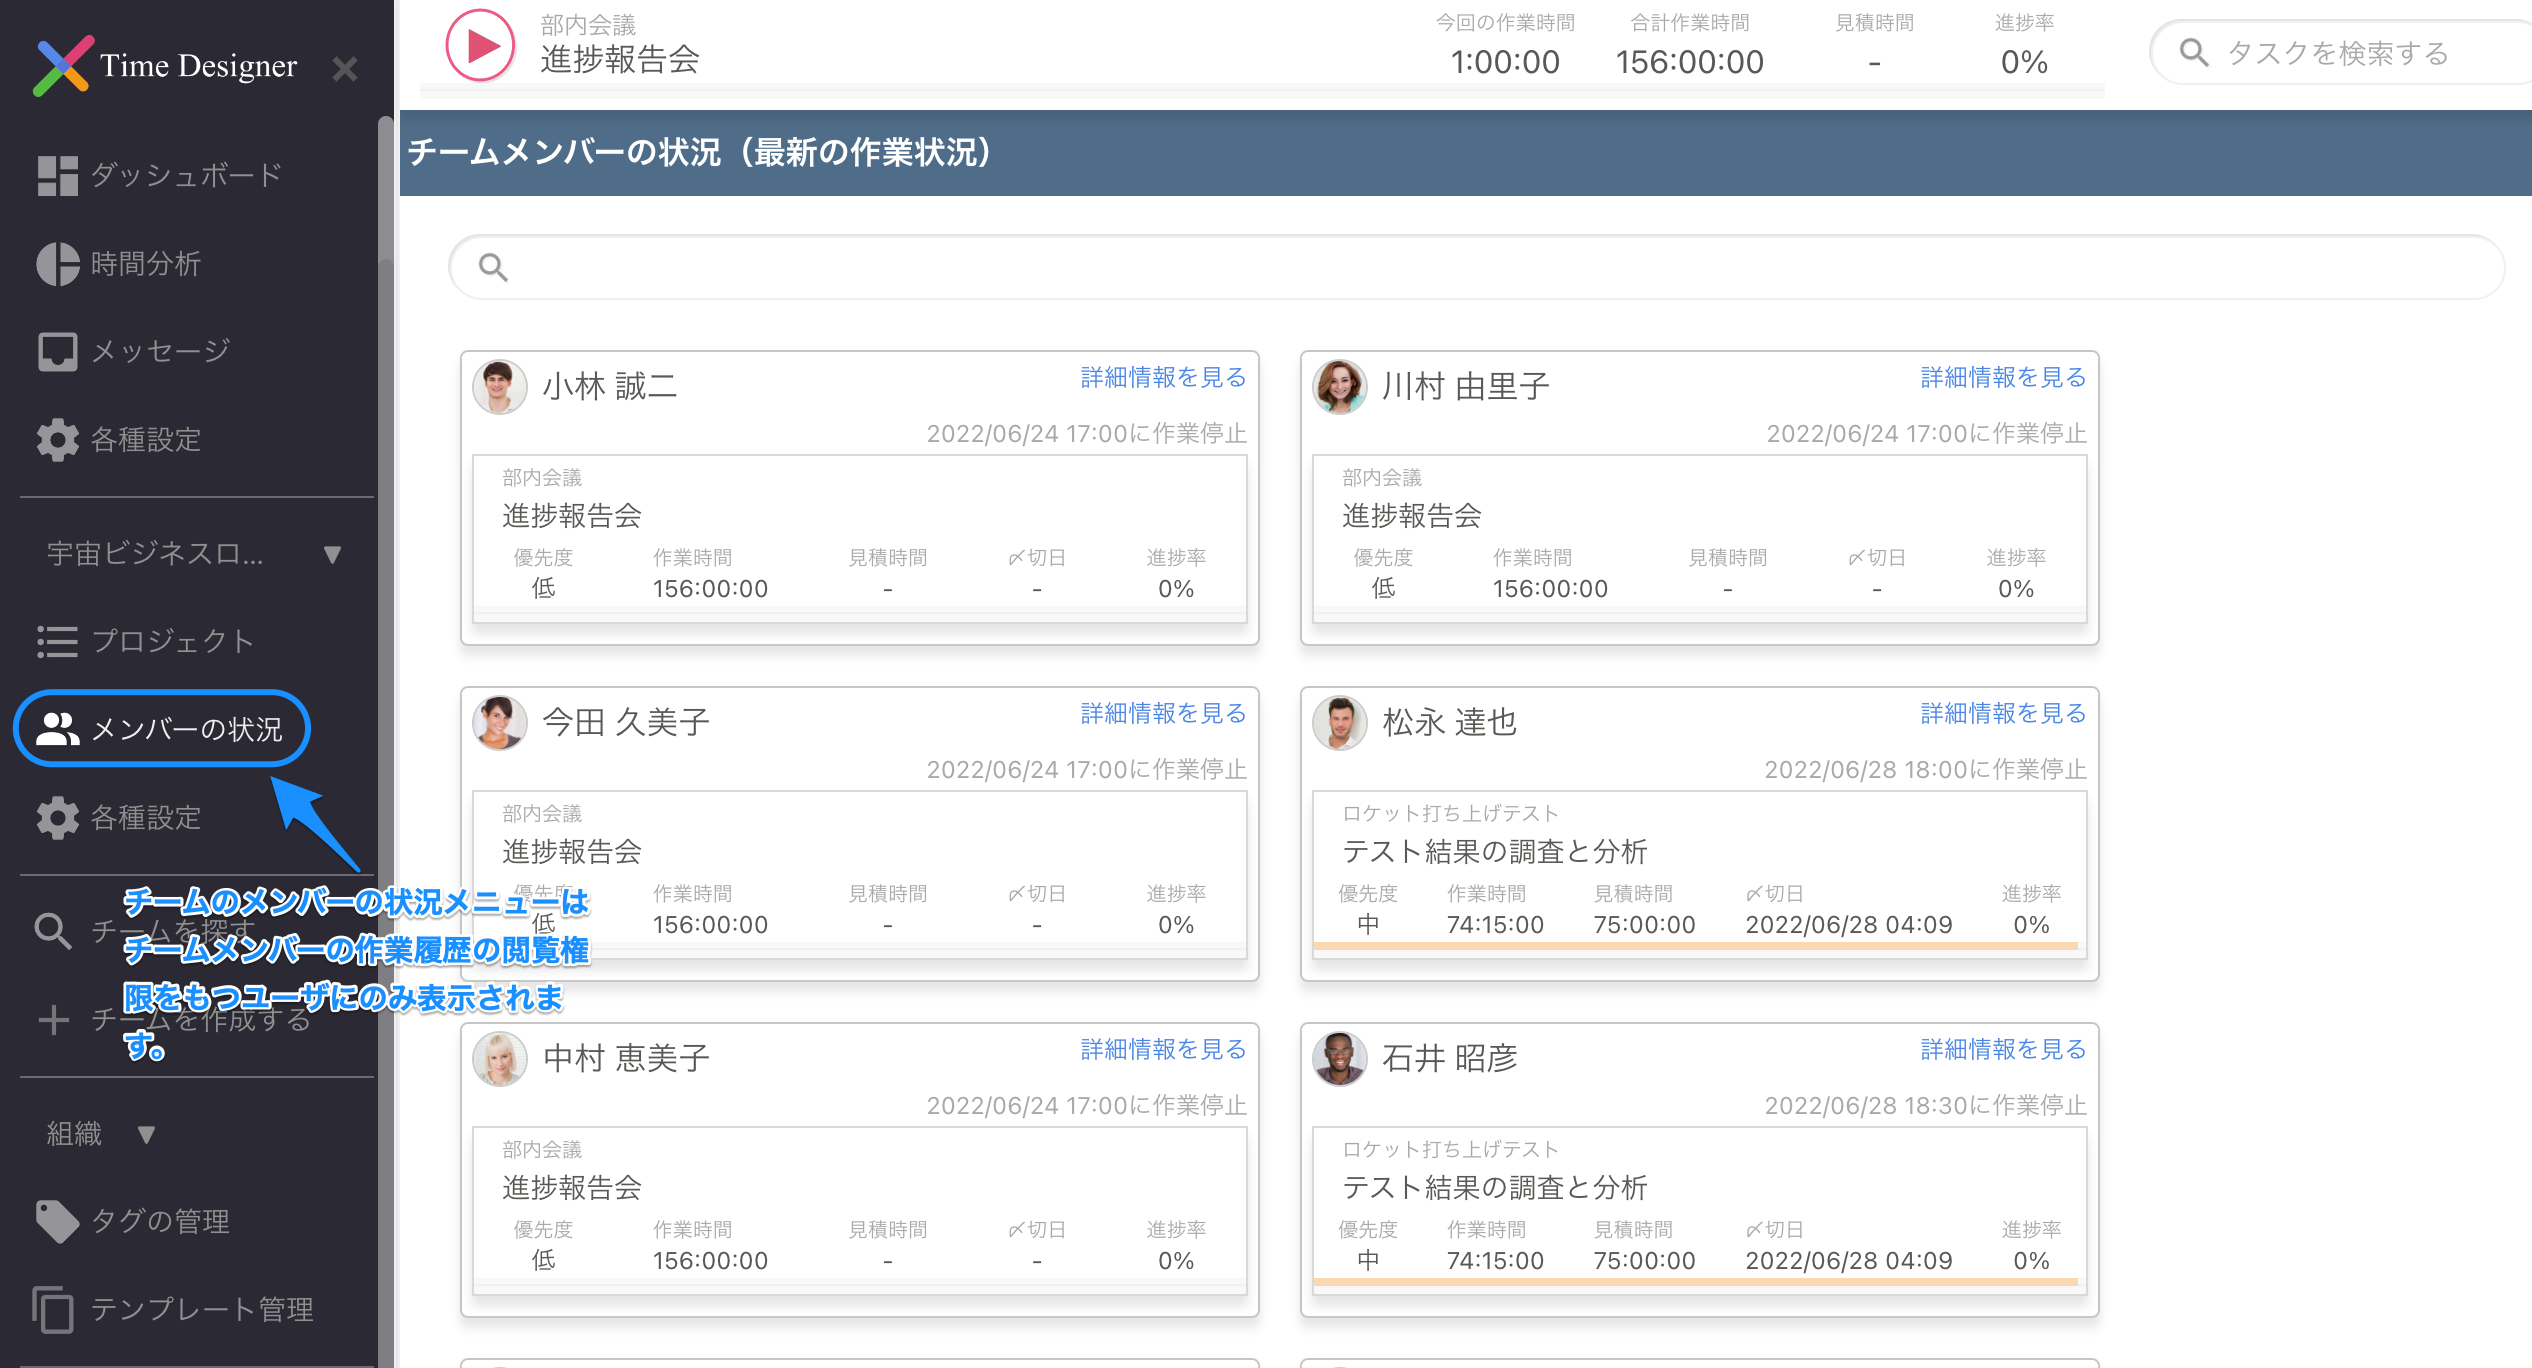Close sidebar with the X icon

point(345,69)
